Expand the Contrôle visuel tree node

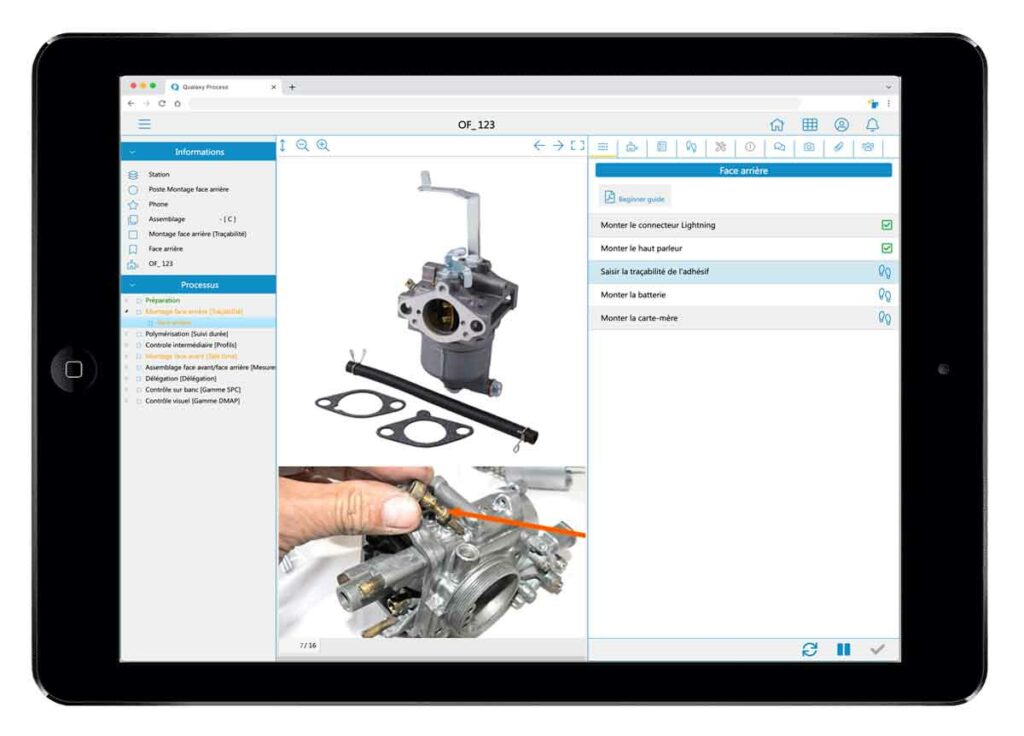127,401
